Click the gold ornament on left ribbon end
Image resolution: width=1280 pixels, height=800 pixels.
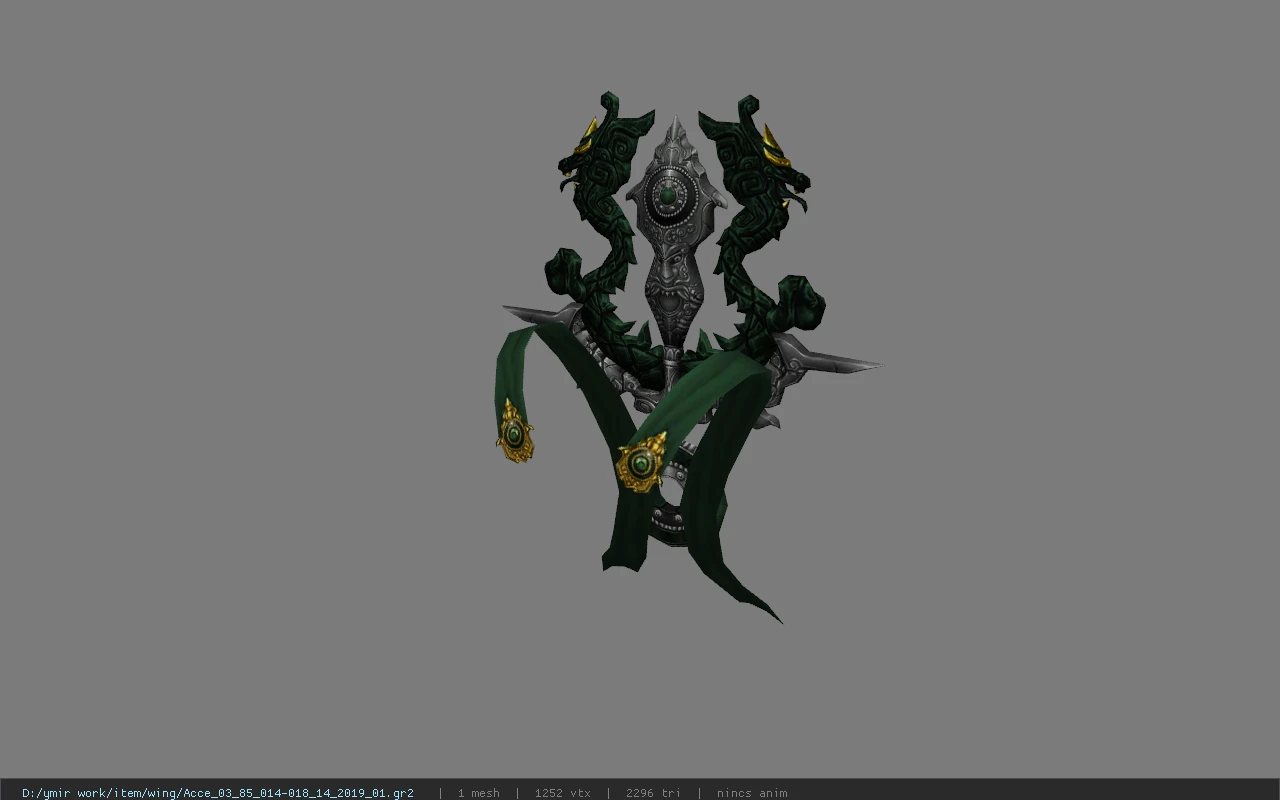(514, 432)
